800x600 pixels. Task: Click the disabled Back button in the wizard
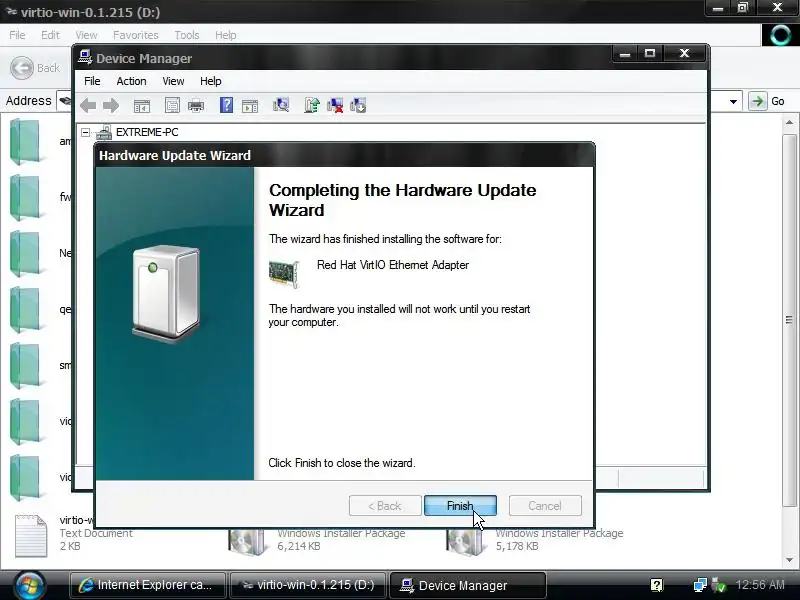click(x=385, y=506)
